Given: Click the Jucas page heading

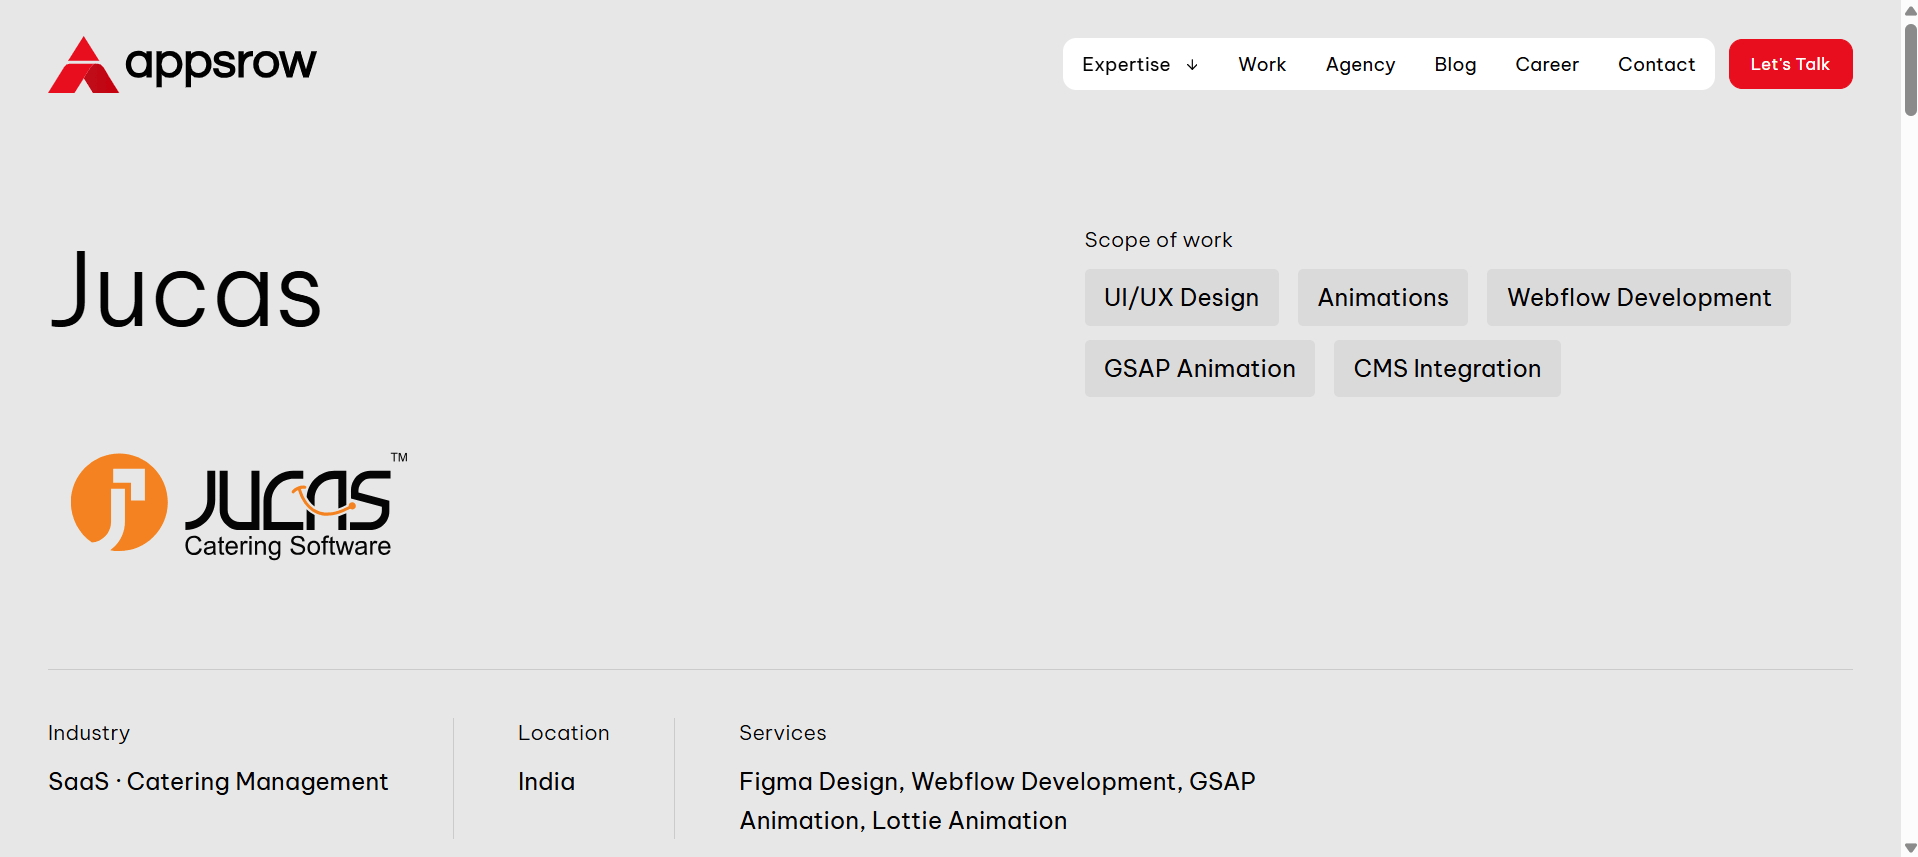Looking at the screenshot, I should (185, 290).
